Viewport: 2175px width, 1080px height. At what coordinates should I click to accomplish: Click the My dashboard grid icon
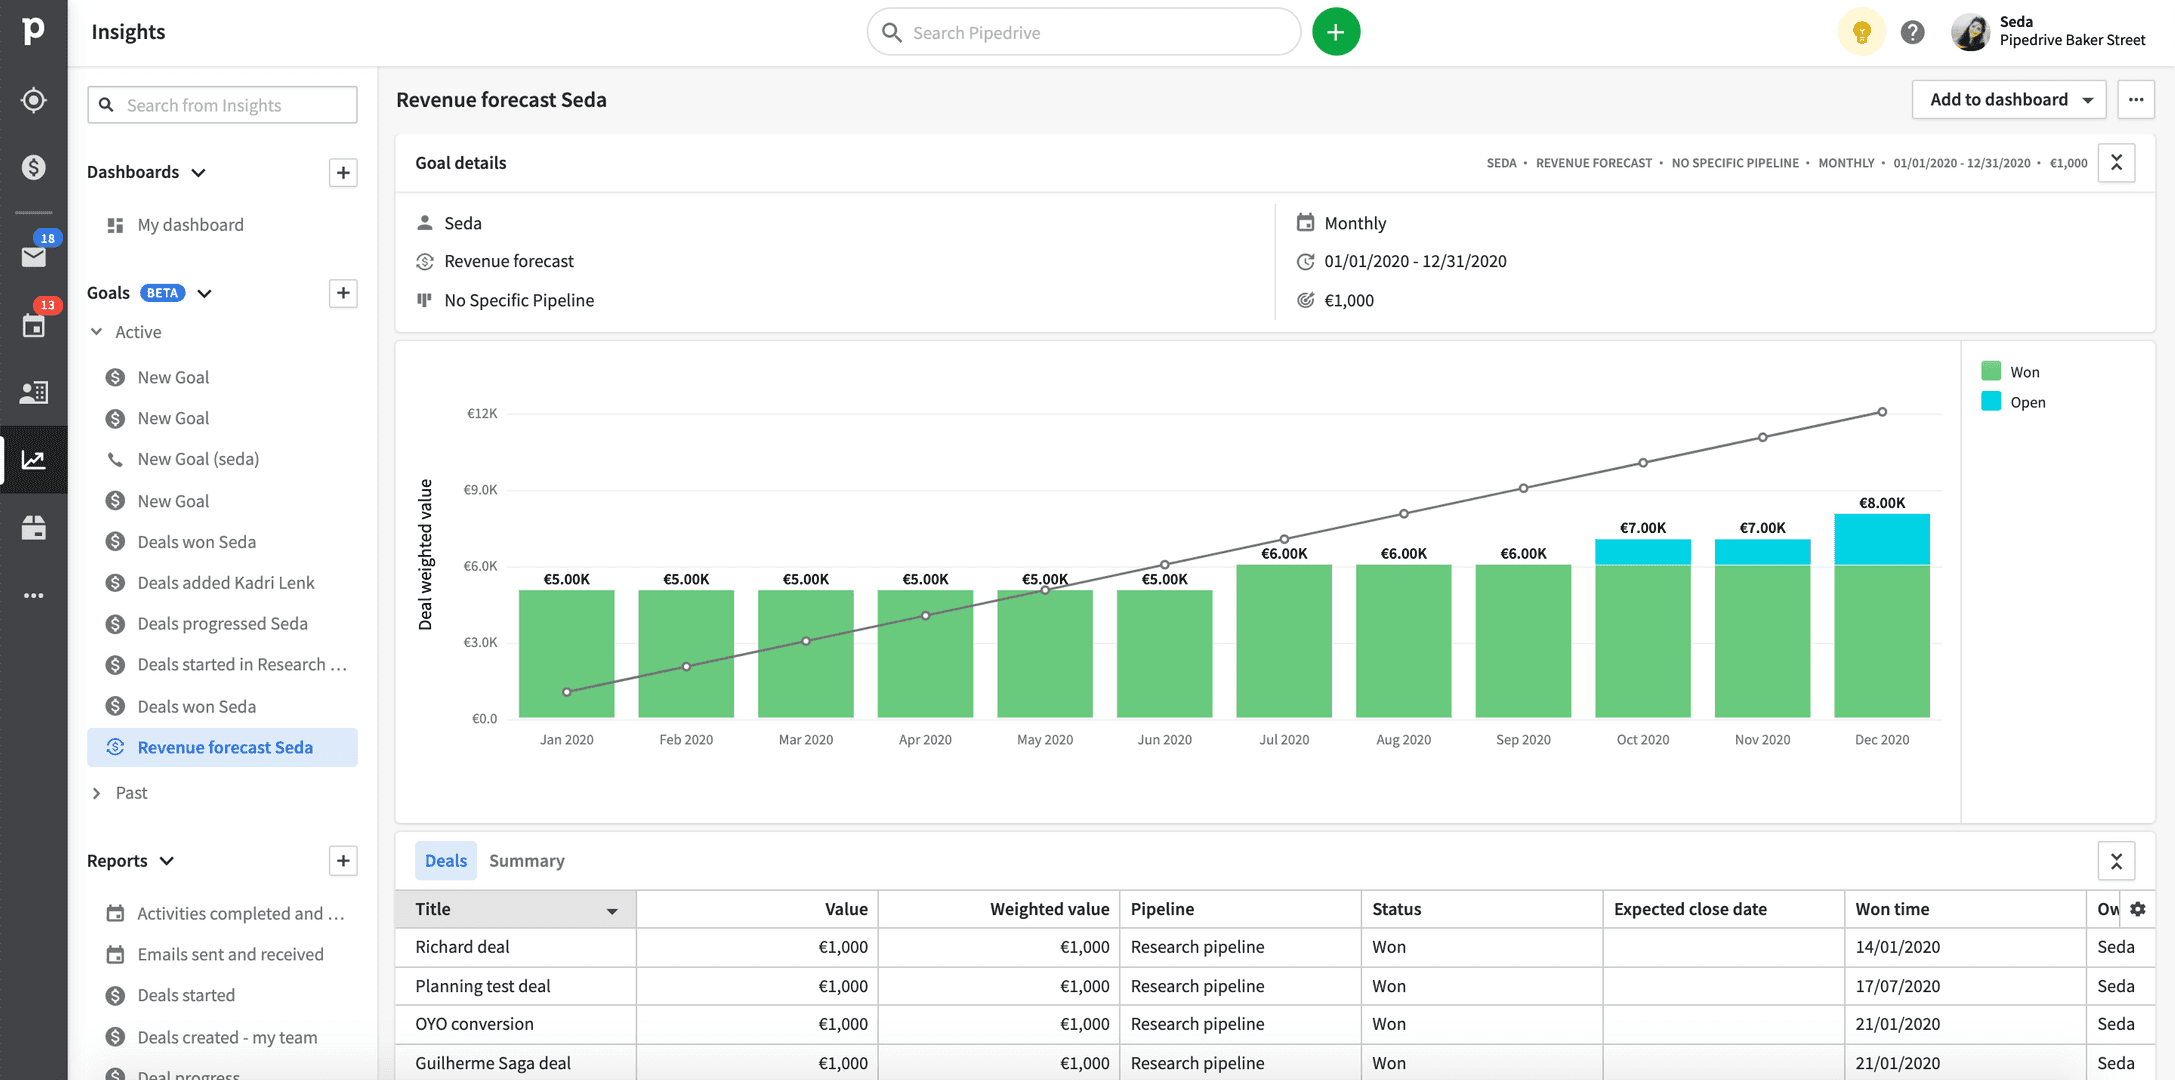point(115,225)
